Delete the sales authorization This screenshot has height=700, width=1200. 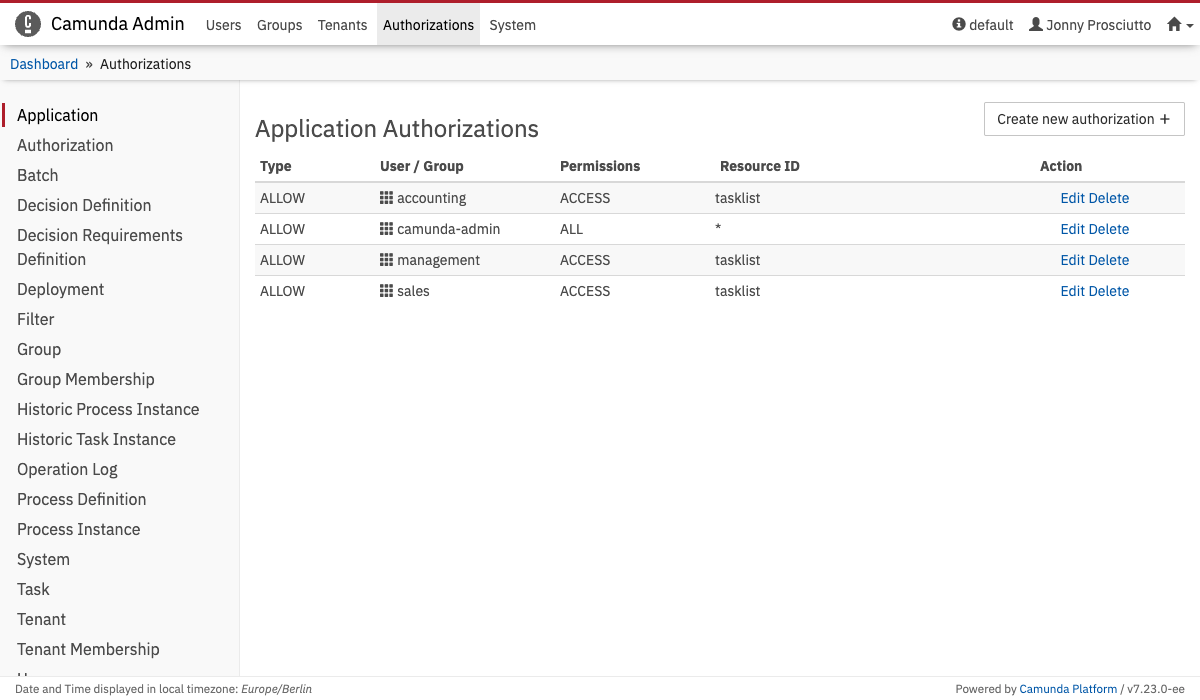[x=1108, y=291]
